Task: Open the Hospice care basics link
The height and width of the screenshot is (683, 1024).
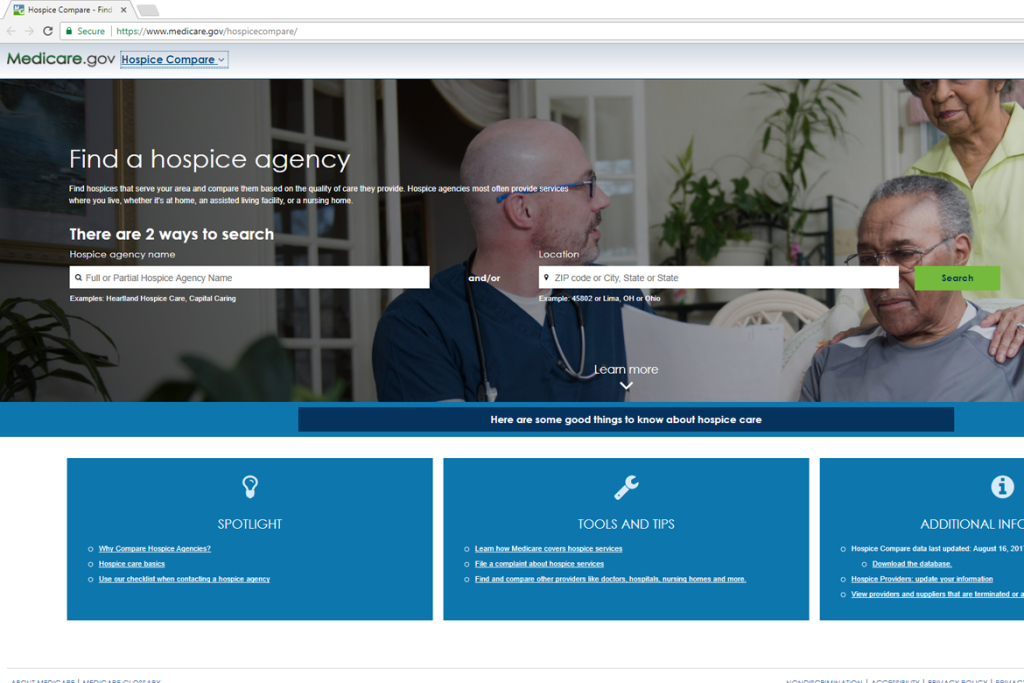Action: (132, 564)
